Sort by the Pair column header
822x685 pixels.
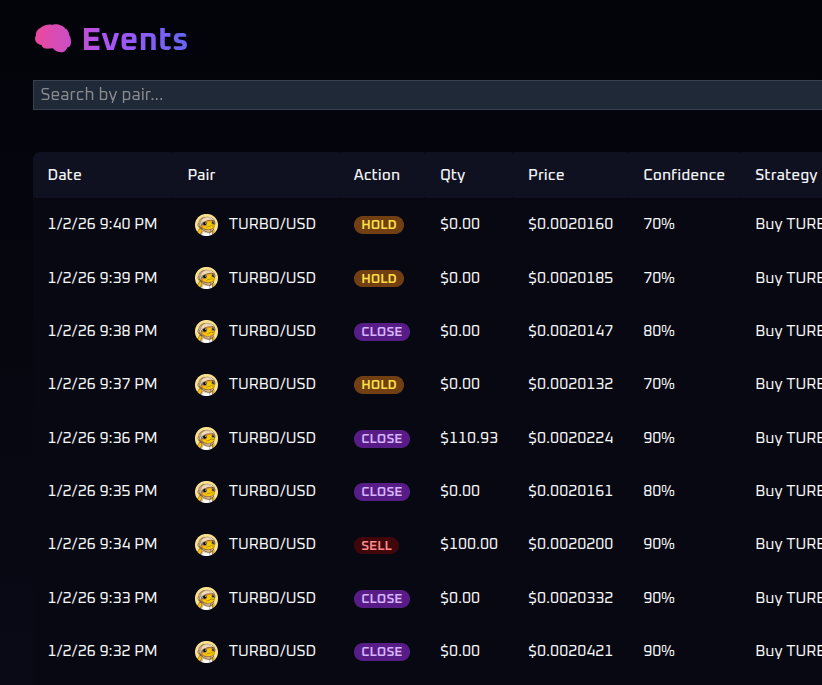coord(201,175)
